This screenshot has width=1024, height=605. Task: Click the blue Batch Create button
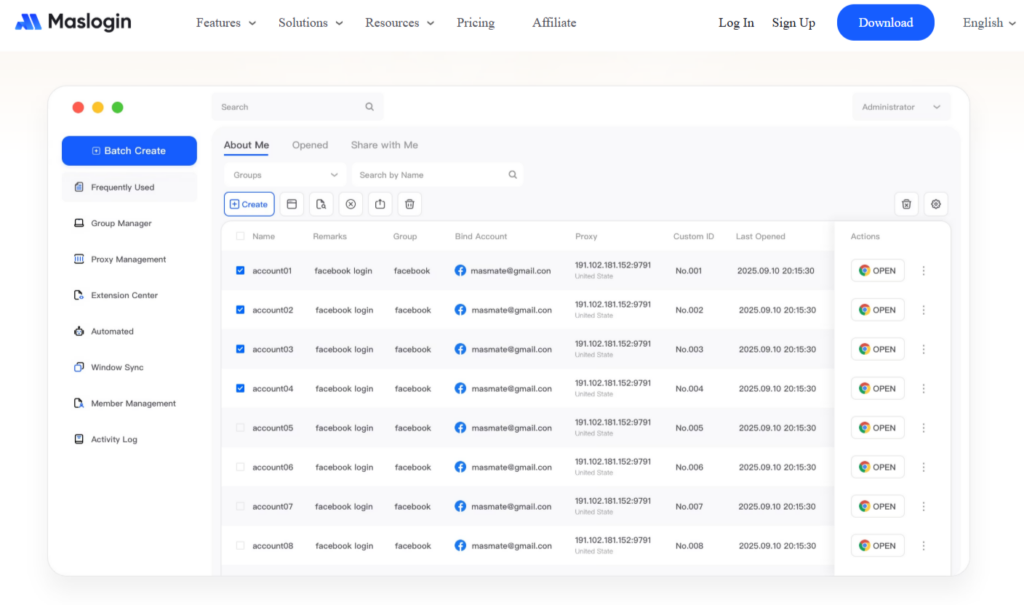pyautogui.click(x=129, y=151)
